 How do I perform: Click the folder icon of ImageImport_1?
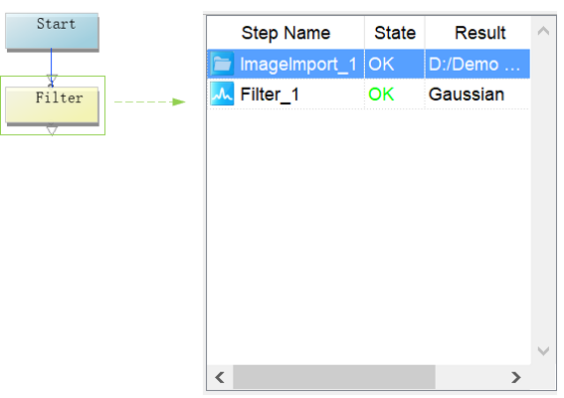pyautogui.click(x=222, y=64)
